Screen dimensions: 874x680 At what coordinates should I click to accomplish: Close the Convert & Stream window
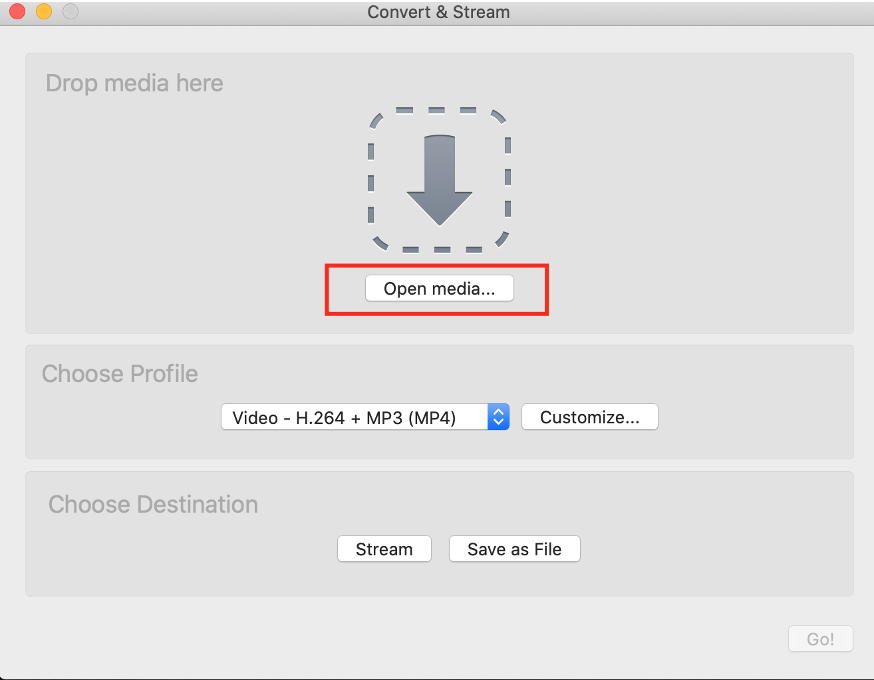pyautogui.click(x=17, y=13)
